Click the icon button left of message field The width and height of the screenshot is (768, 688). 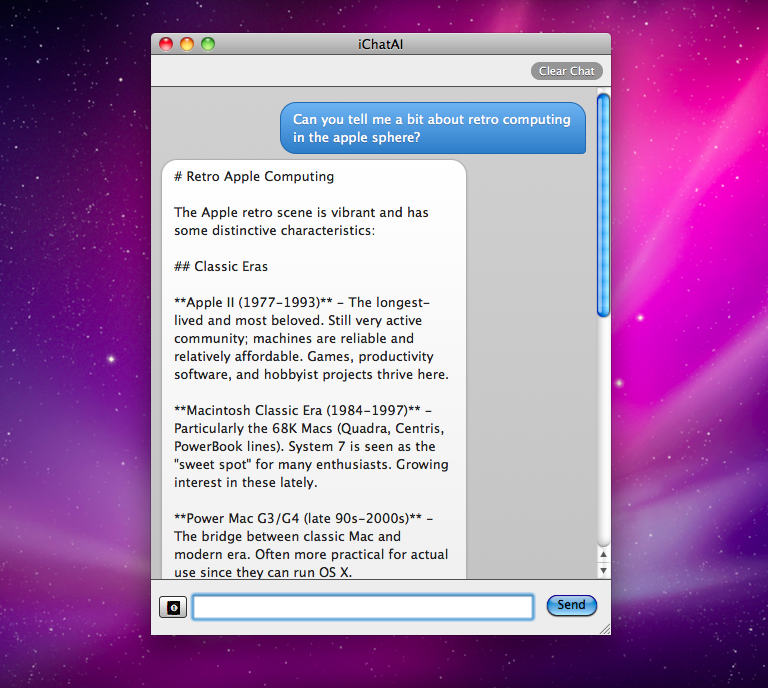coord(173,607)
